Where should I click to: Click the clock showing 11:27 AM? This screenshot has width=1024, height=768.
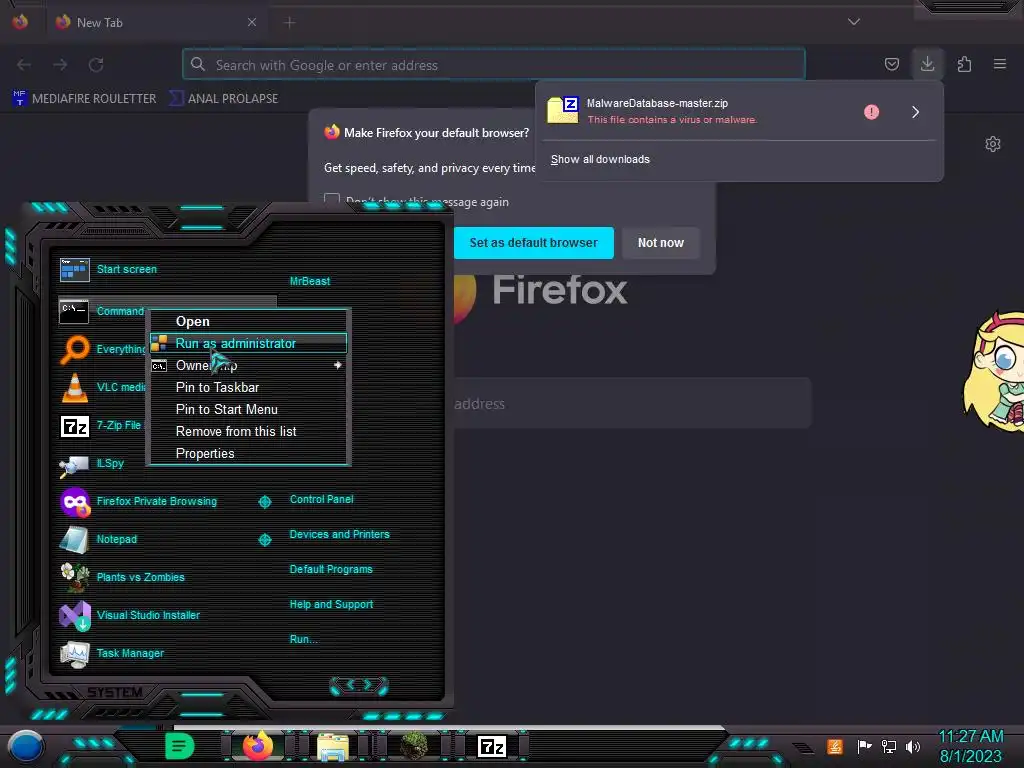(970, 746)
